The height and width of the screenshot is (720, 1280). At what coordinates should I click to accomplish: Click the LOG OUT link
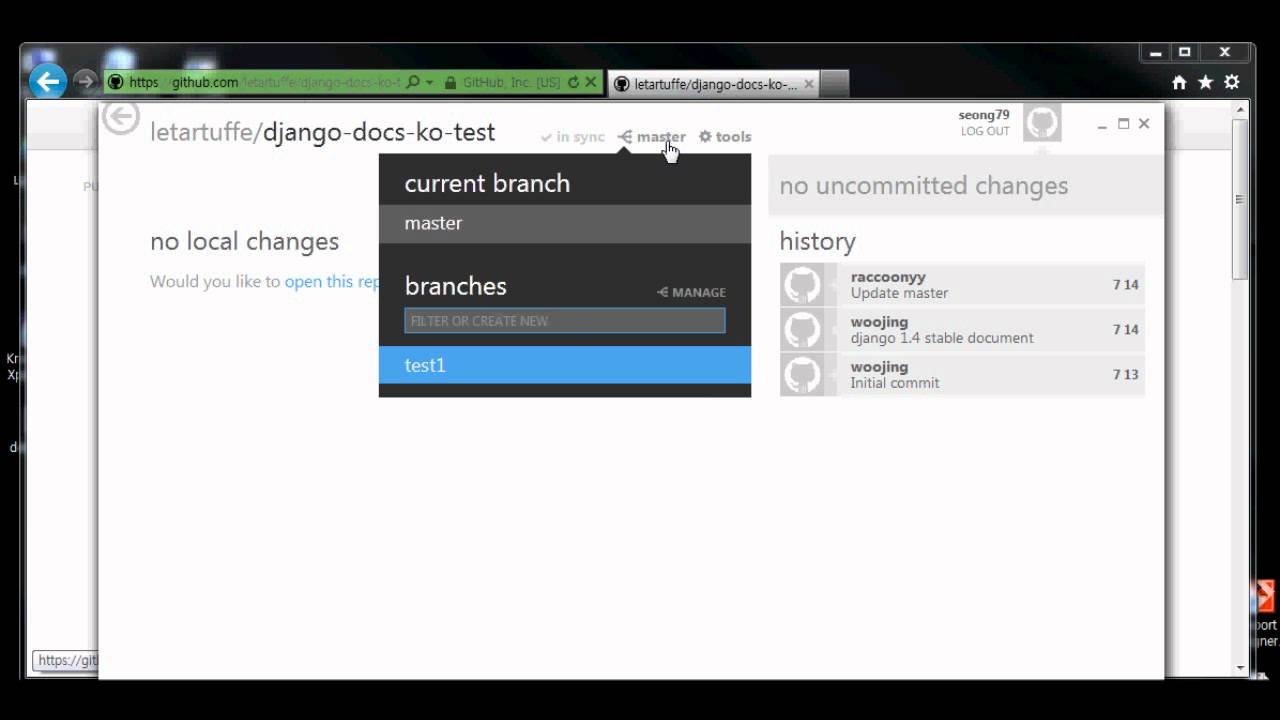click(985, 131)
